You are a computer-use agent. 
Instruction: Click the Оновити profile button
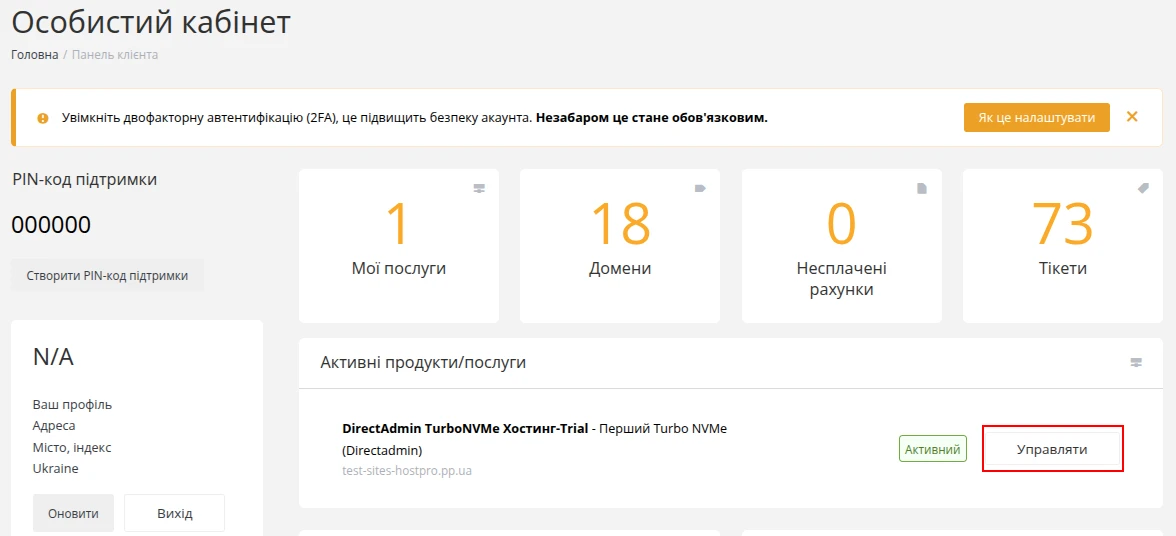tap(74, 514)
